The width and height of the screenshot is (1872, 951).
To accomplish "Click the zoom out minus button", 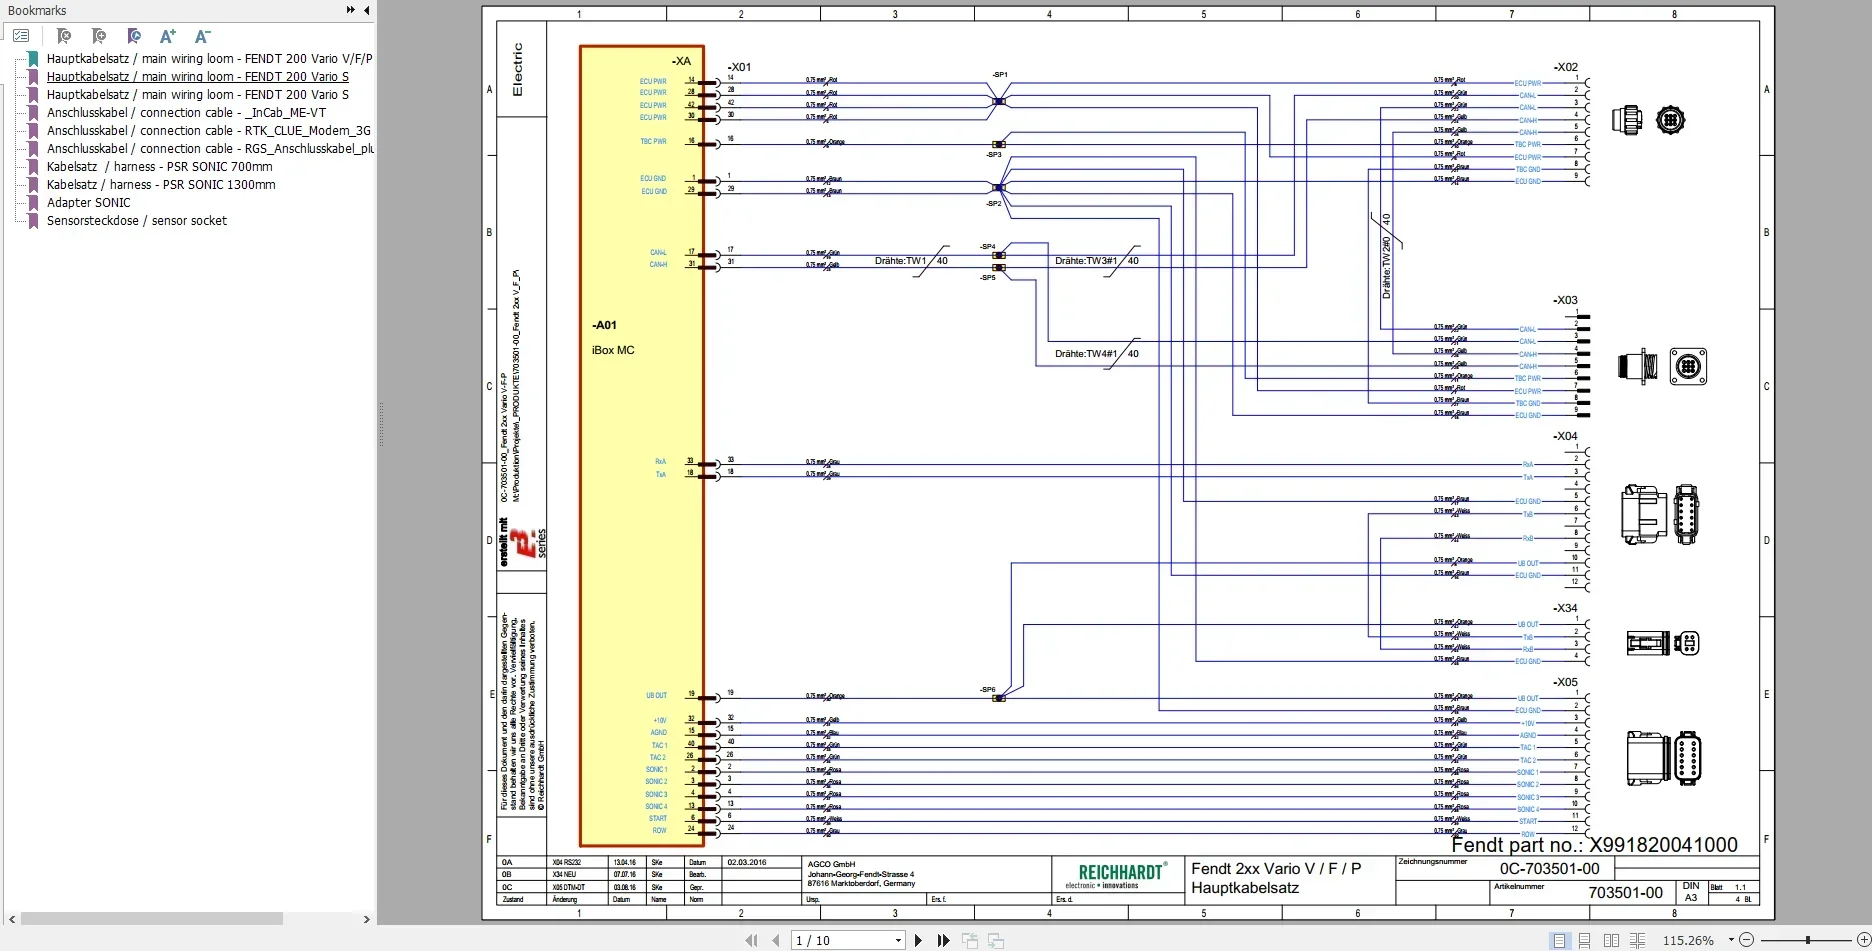I will tap(1747, 940).
